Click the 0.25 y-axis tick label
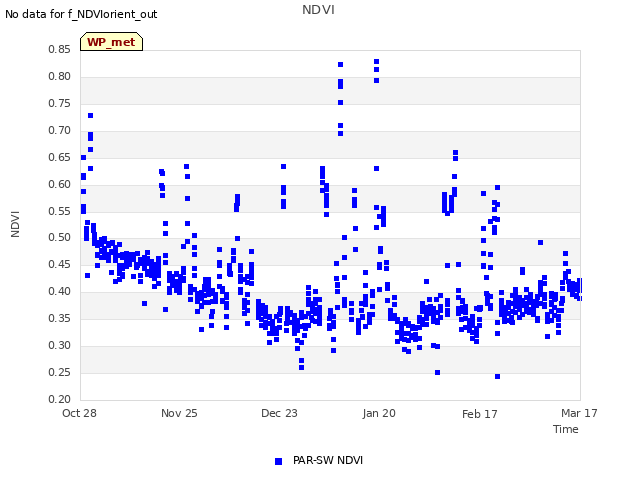The height and width of the screenshot is (480, 640). click(x=59, y=372)
